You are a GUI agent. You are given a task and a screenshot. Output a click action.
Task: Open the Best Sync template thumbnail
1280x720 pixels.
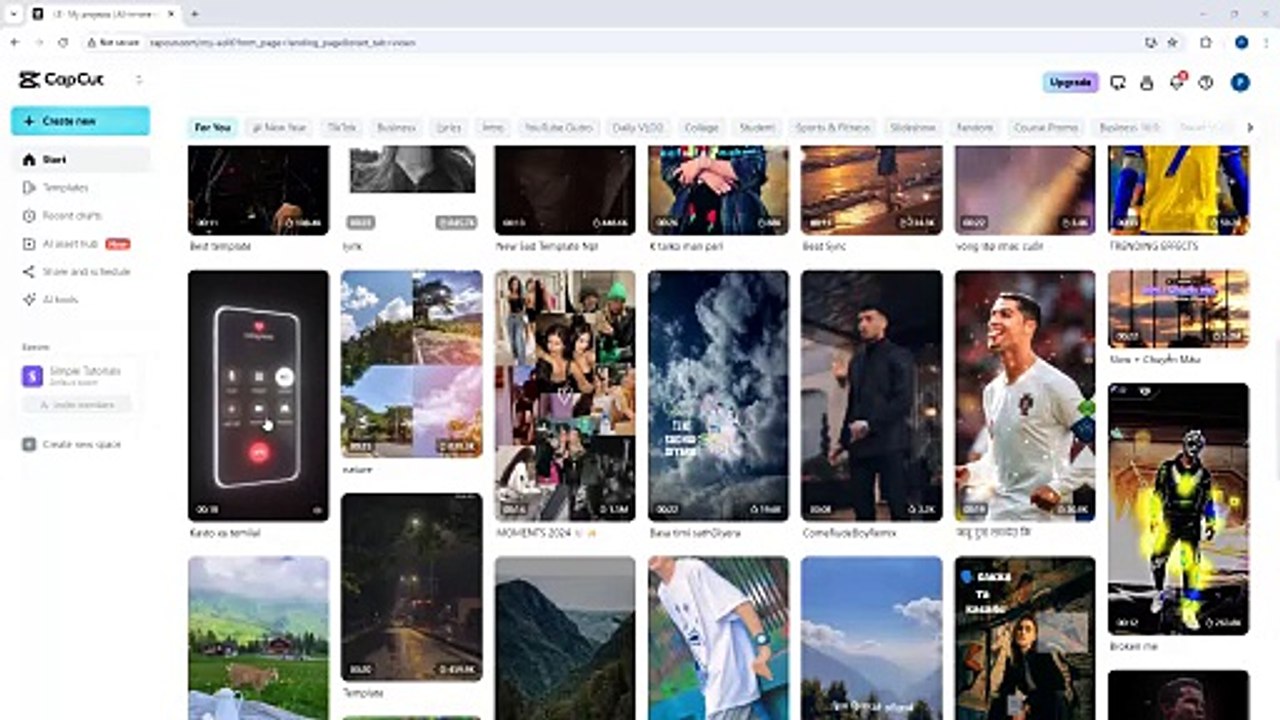[872, 190]
